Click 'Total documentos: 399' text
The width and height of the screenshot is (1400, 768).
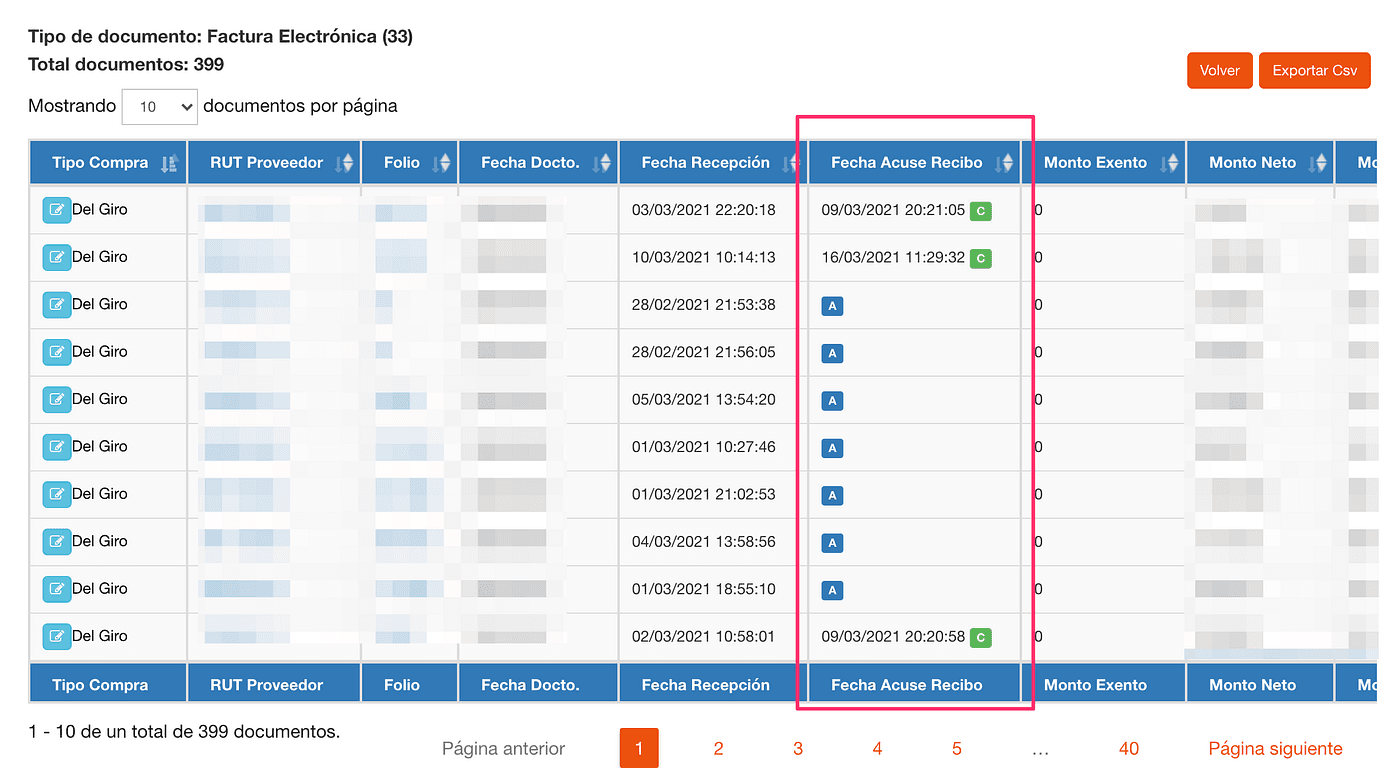(x=126, y=65)
